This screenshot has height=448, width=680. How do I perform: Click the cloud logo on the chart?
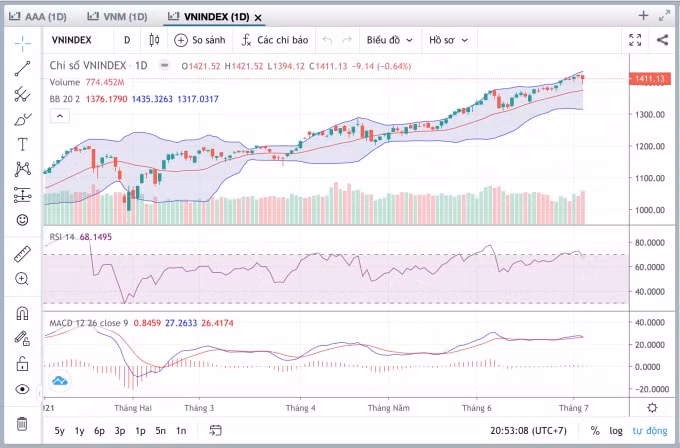pos(59,381)
